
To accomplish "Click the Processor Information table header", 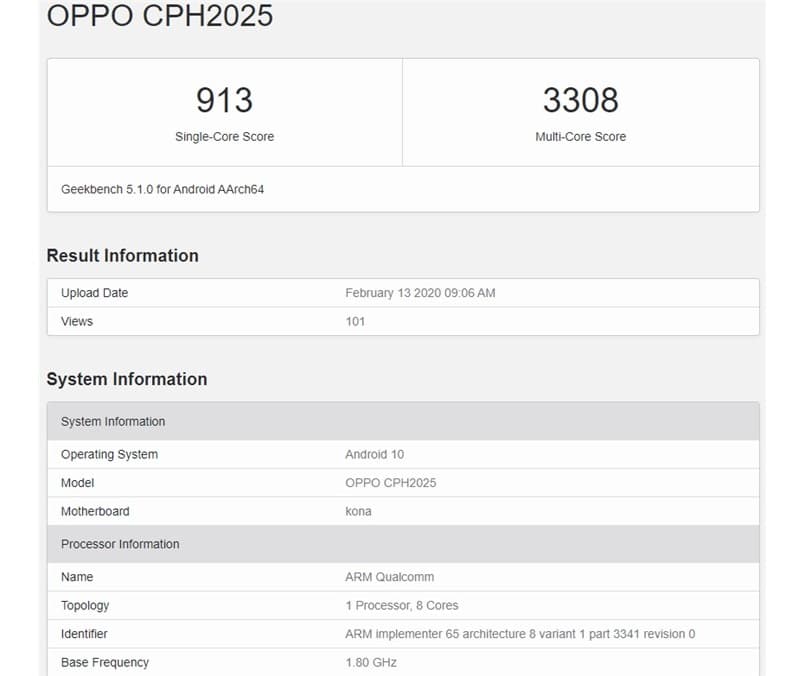I will point(403,544).
